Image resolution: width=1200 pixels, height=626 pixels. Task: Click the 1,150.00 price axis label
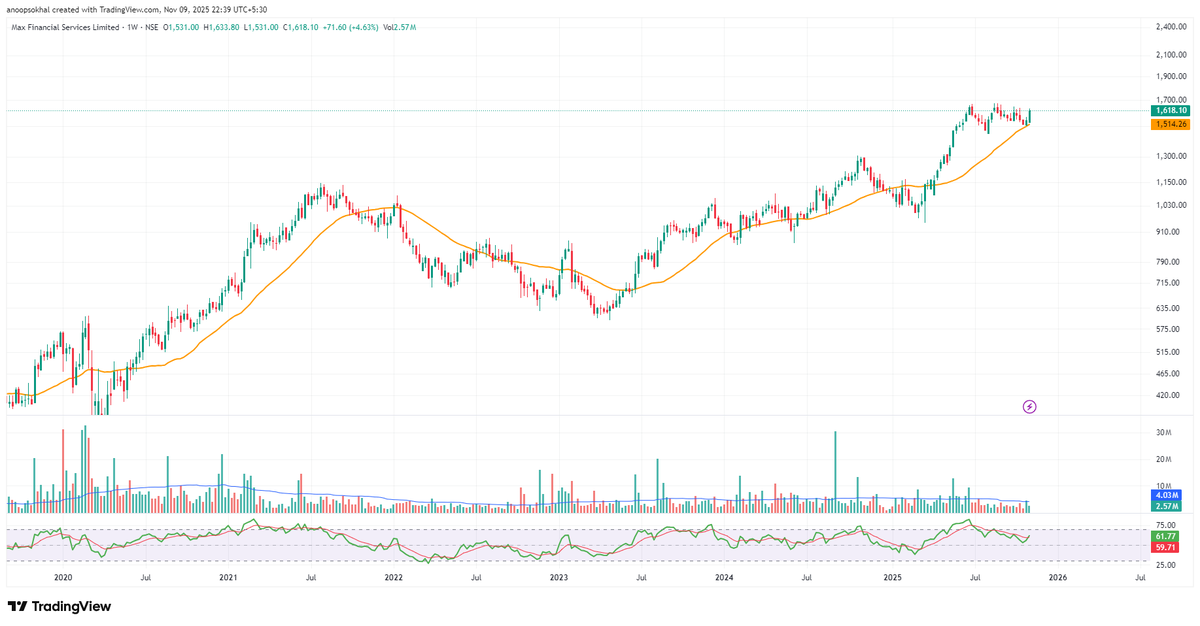click(1171, 181)
